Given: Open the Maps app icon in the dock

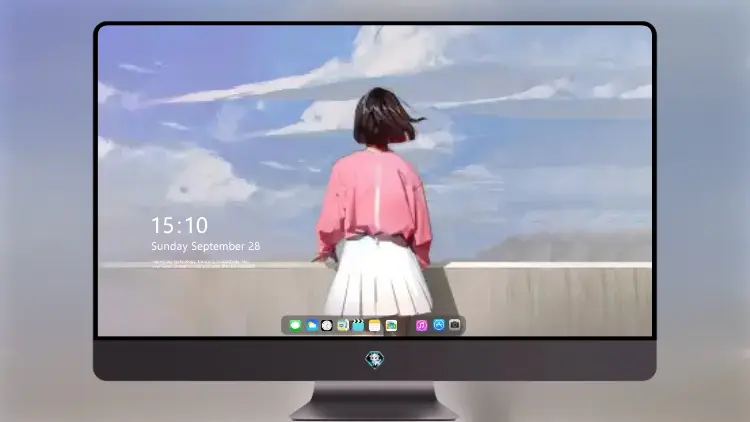Looking at the screenshot, I should [391, 325].
